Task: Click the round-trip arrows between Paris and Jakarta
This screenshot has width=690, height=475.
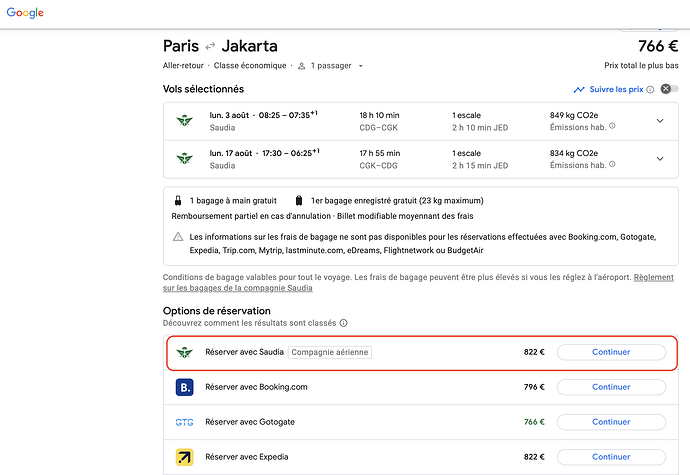Action: (x=210, y=46)
